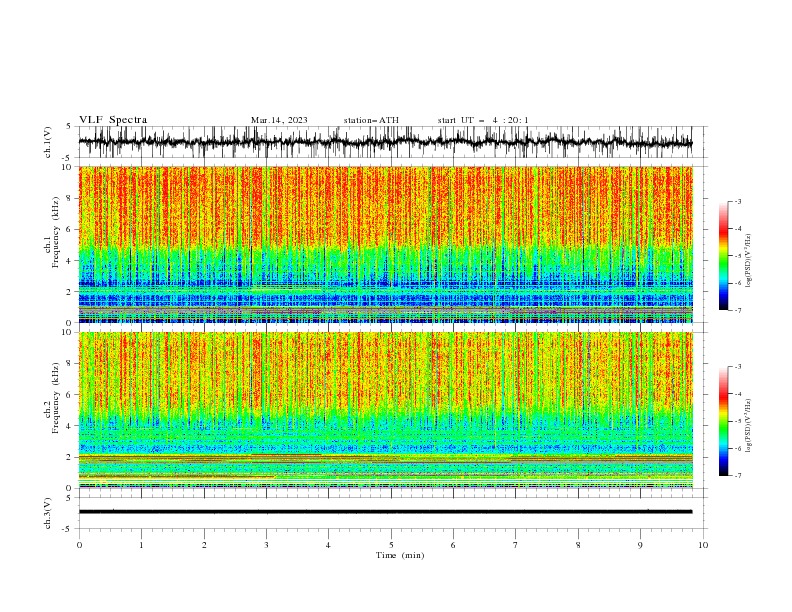792x612 pixels.
Task: Click the ch.1 voltage waveform trace
Action: [x=385, y=142]
